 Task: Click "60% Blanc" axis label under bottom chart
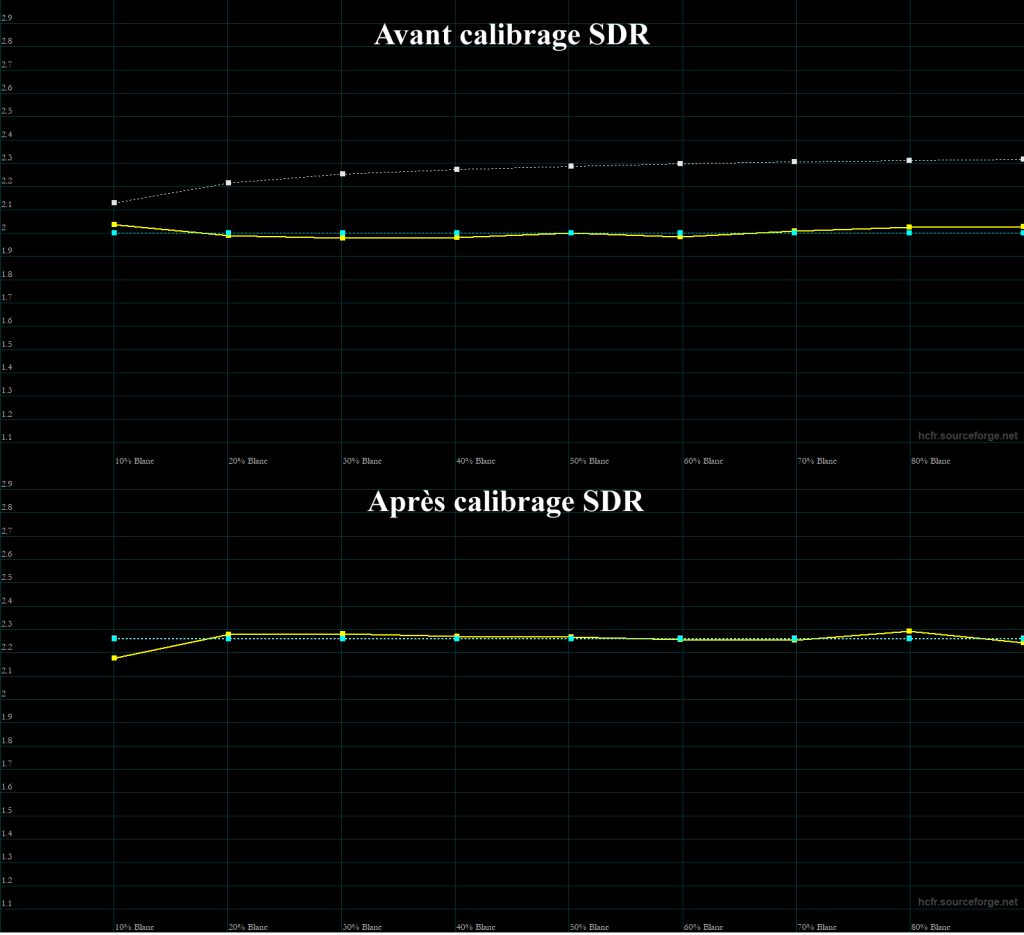(x=703, y=927)
